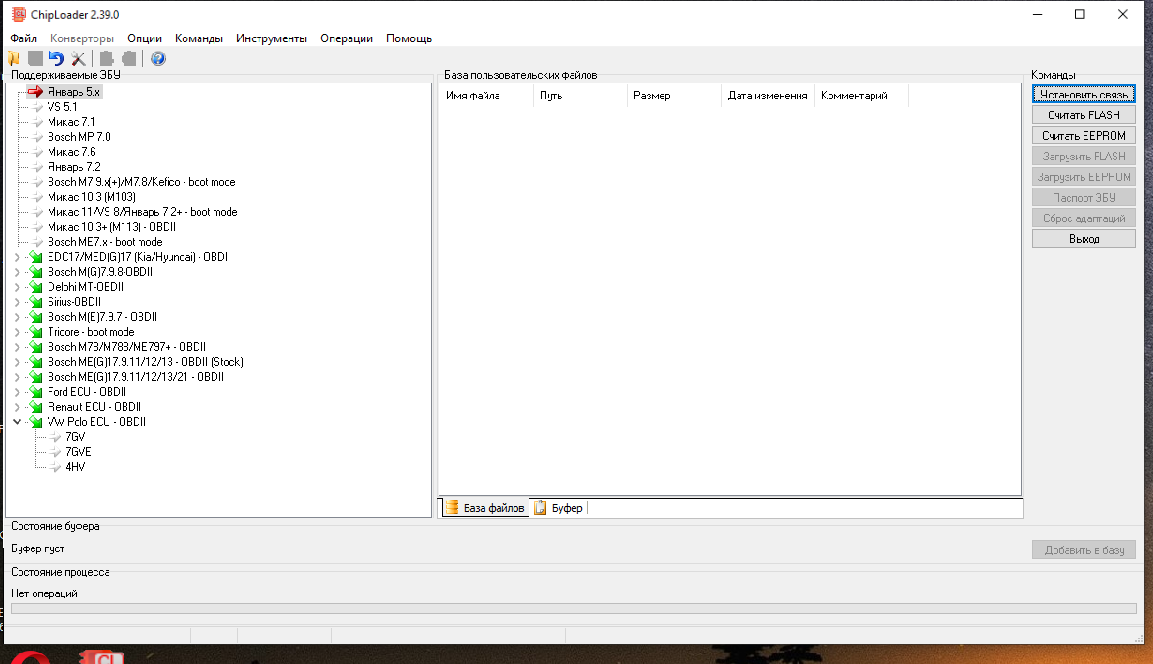Select the 7GVE item in the tree
Image resolution: width=1153 pixels, height=664 pixels.
[x=78, y=452]
